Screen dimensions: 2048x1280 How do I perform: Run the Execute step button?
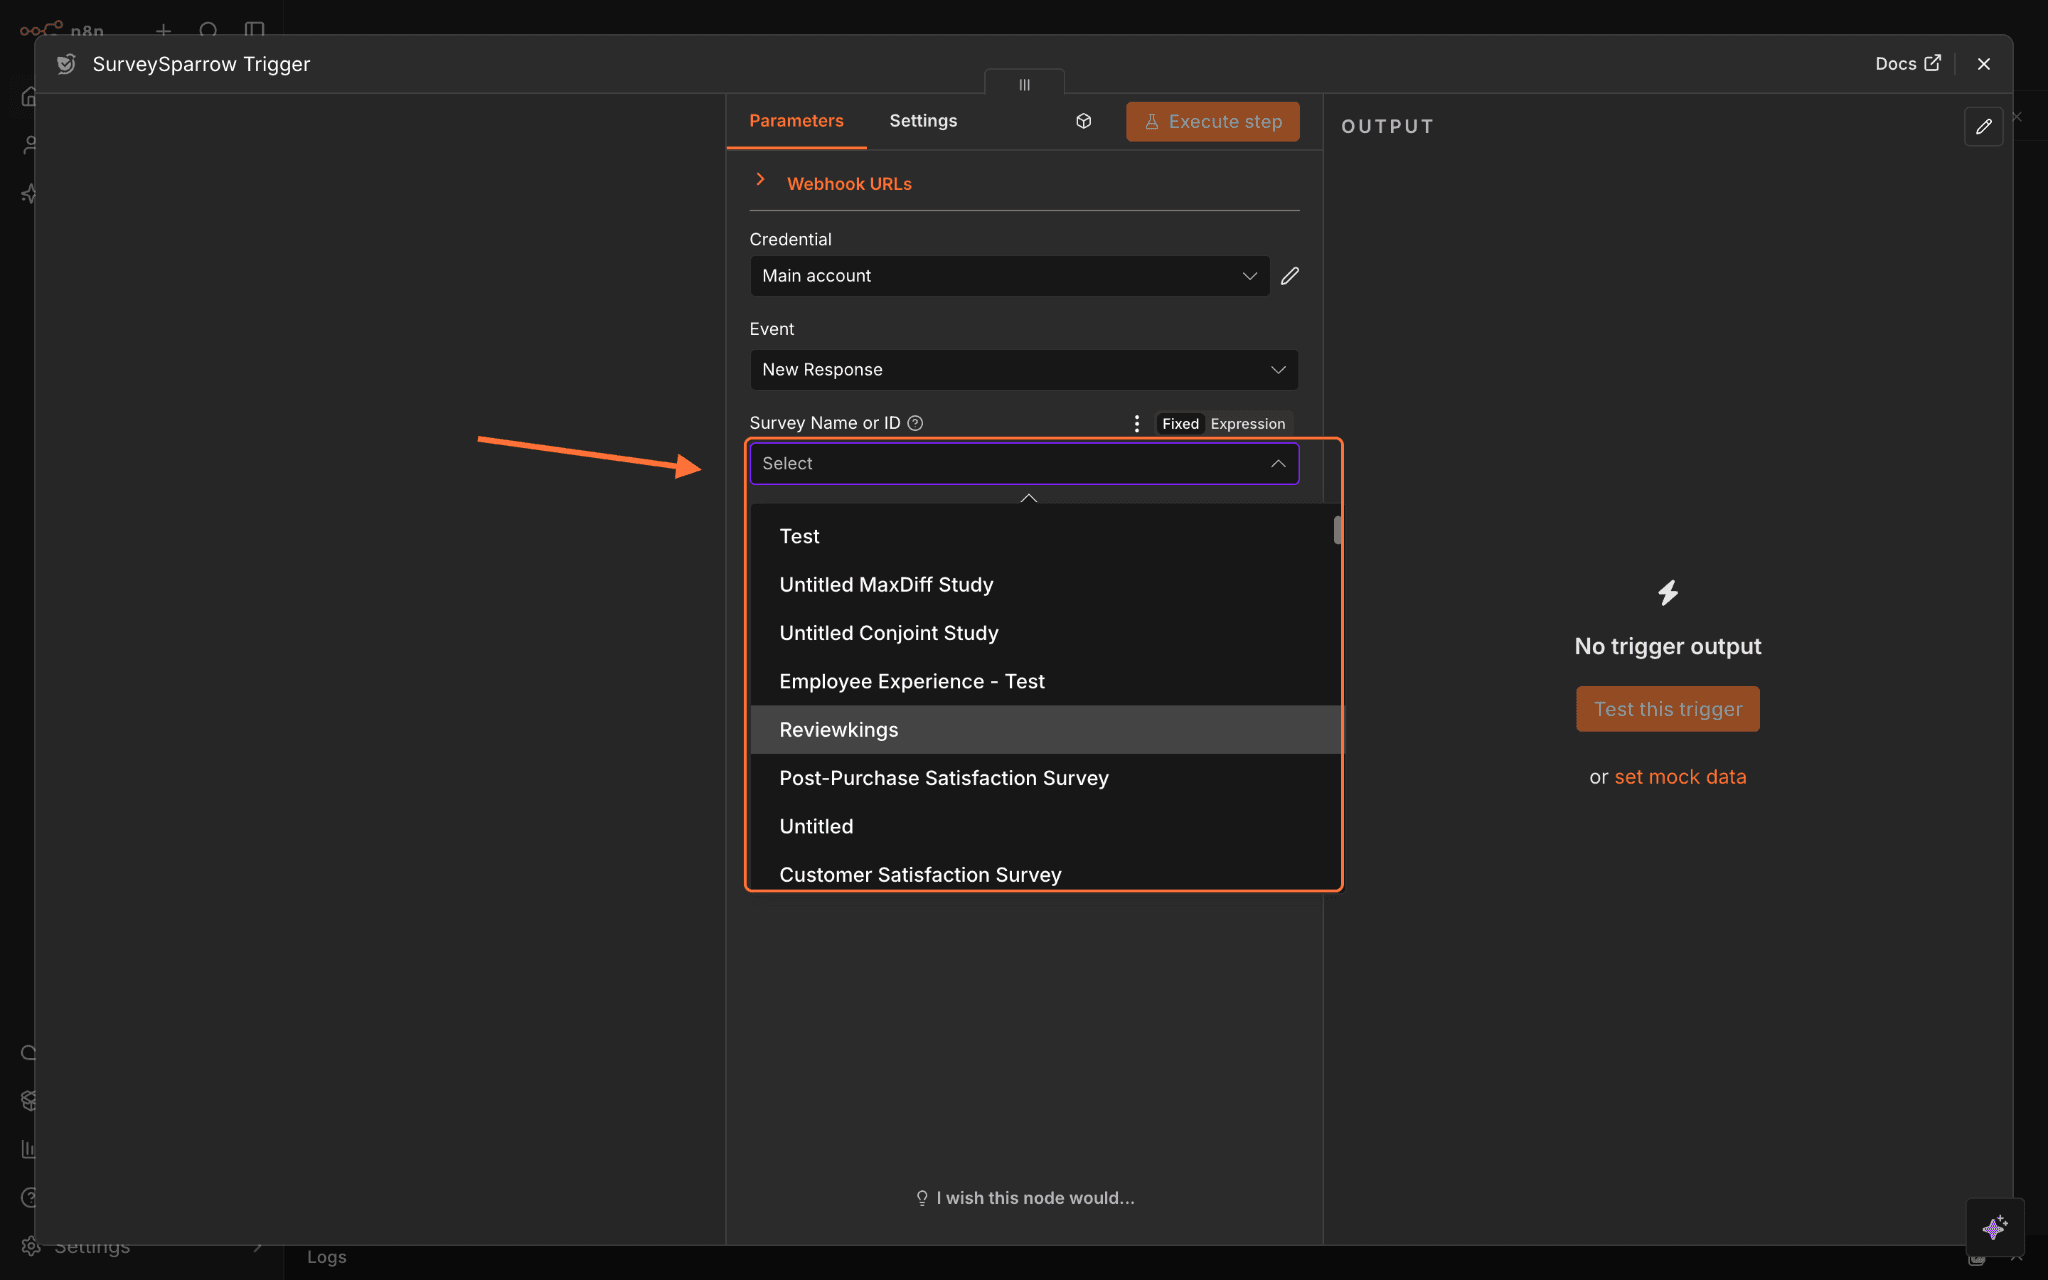pyautogui.click(x=1212, y=121)
